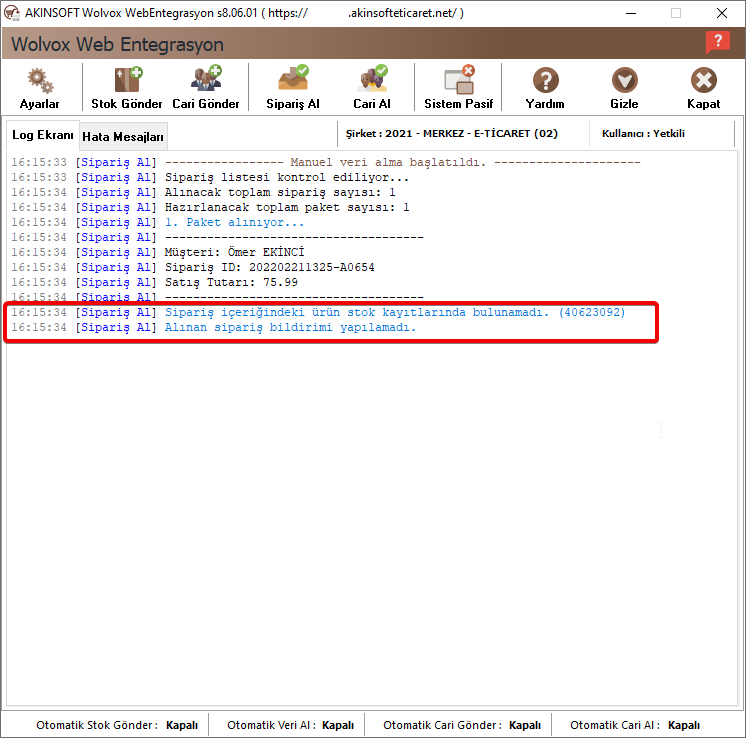Minimize the Wolvox WebEntegrasyon window

[631, 13]
